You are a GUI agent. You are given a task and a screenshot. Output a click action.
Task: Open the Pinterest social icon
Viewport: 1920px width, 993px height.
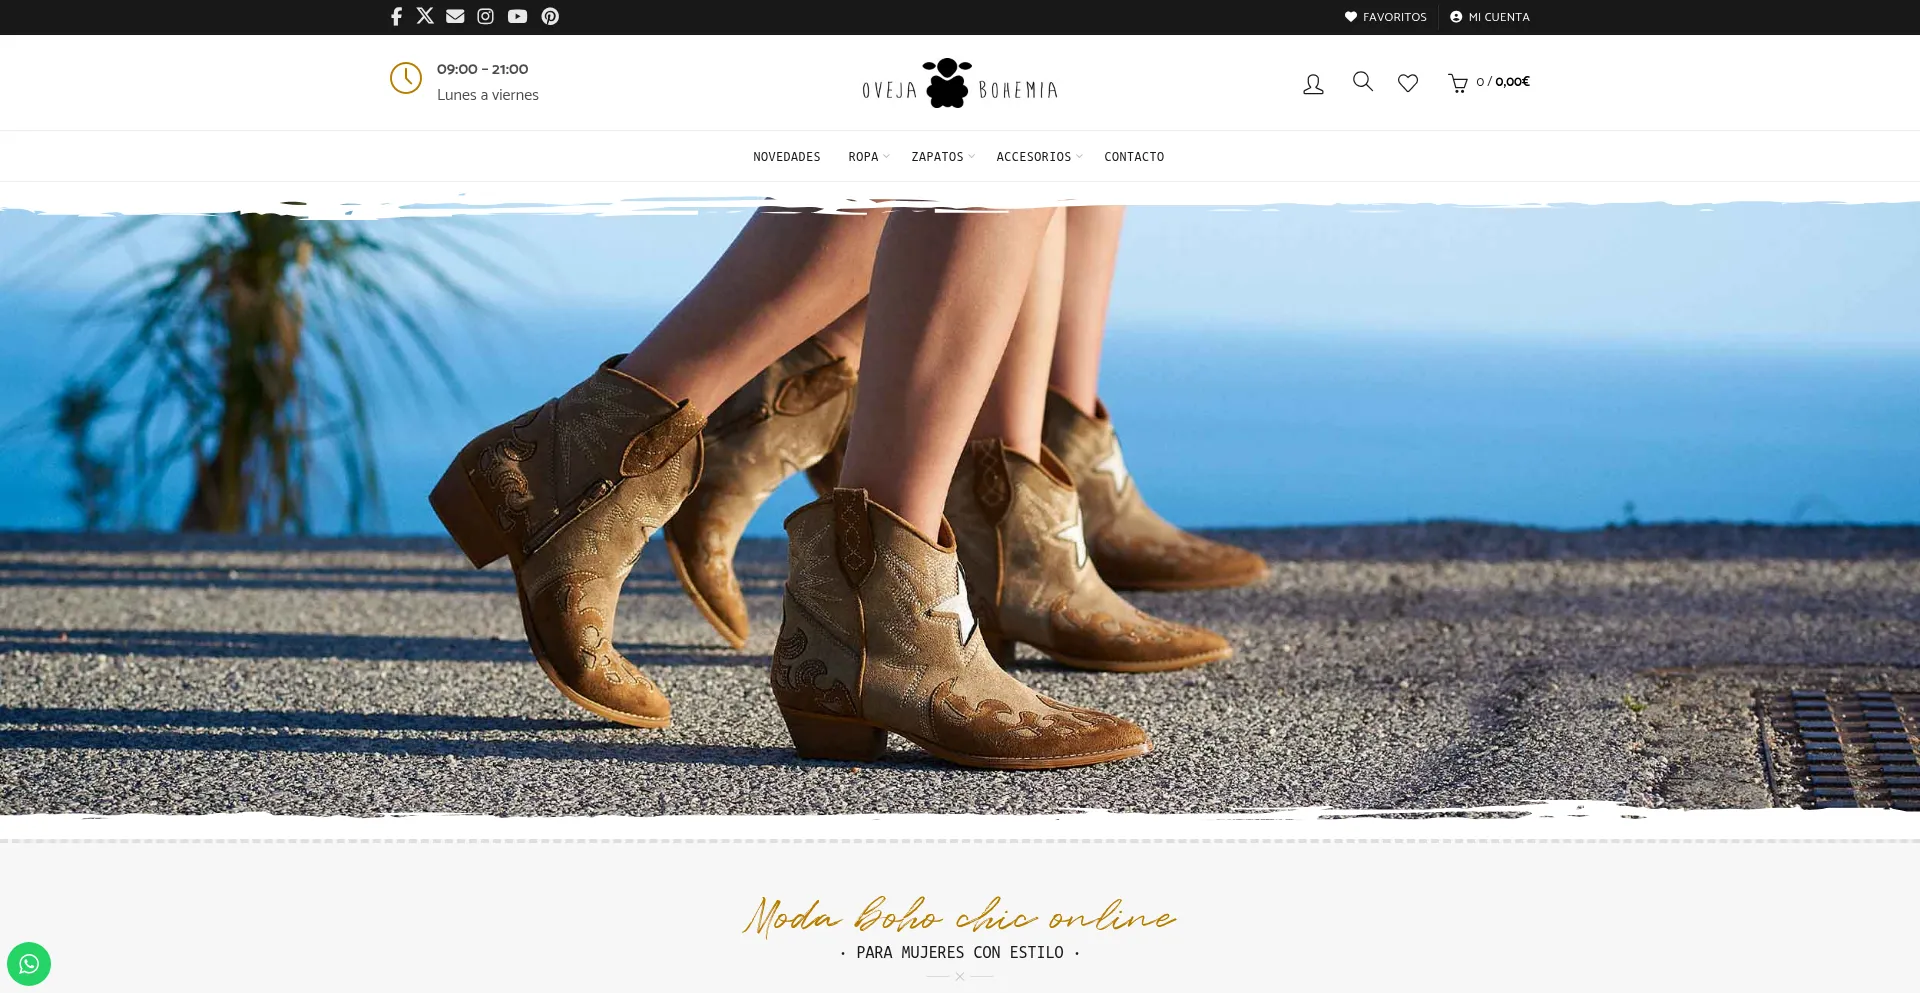550,16
